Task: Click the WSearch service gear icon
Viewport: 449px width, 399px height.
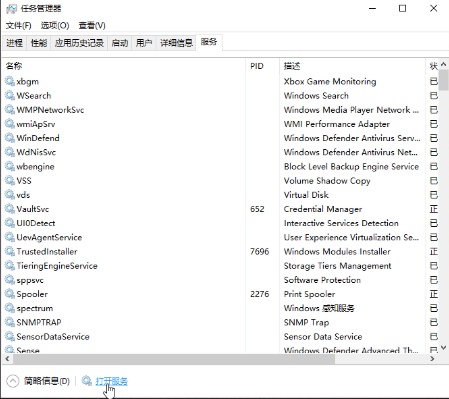Action: coord(10,95)
